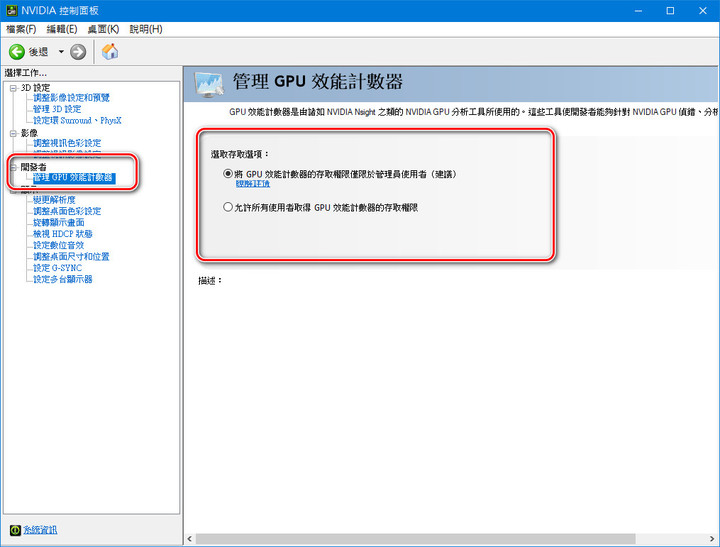Select 管理 GPU 效能計數器 tree item
This screenshot has height=547, width=720.
click(73, 178)
